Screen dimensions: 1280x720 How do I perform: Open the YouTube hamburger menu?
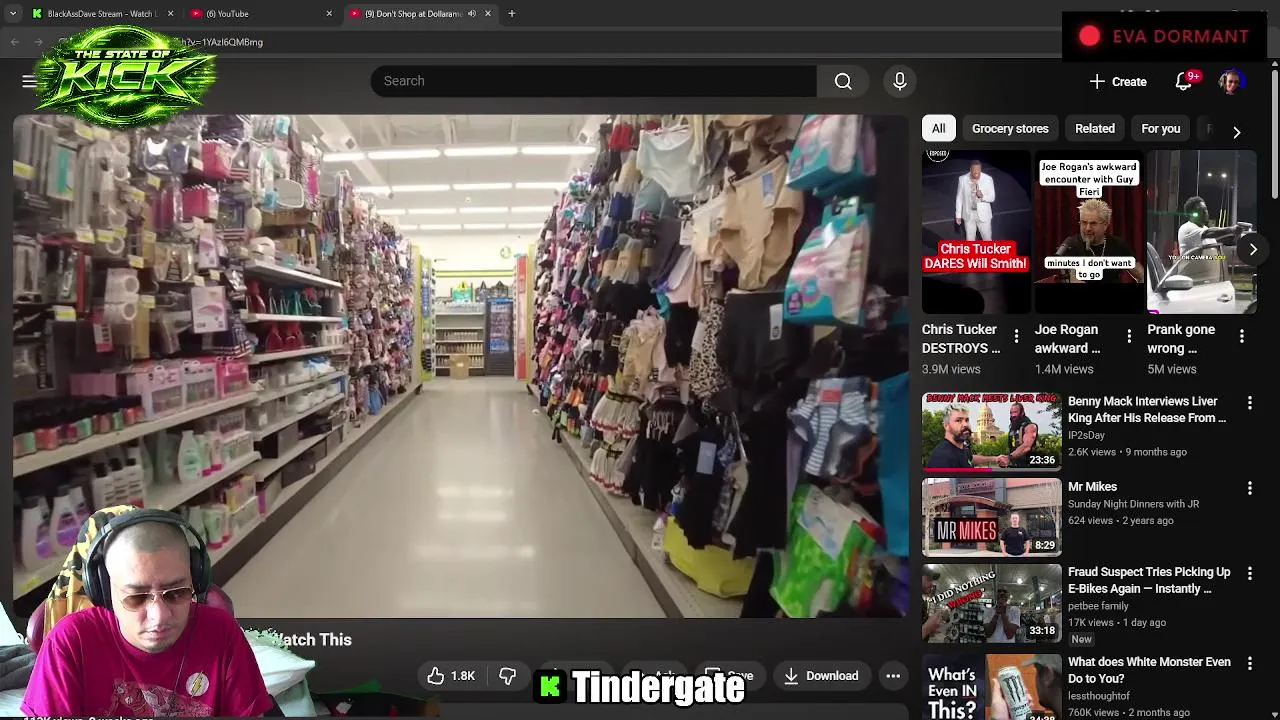click(29, 81)
